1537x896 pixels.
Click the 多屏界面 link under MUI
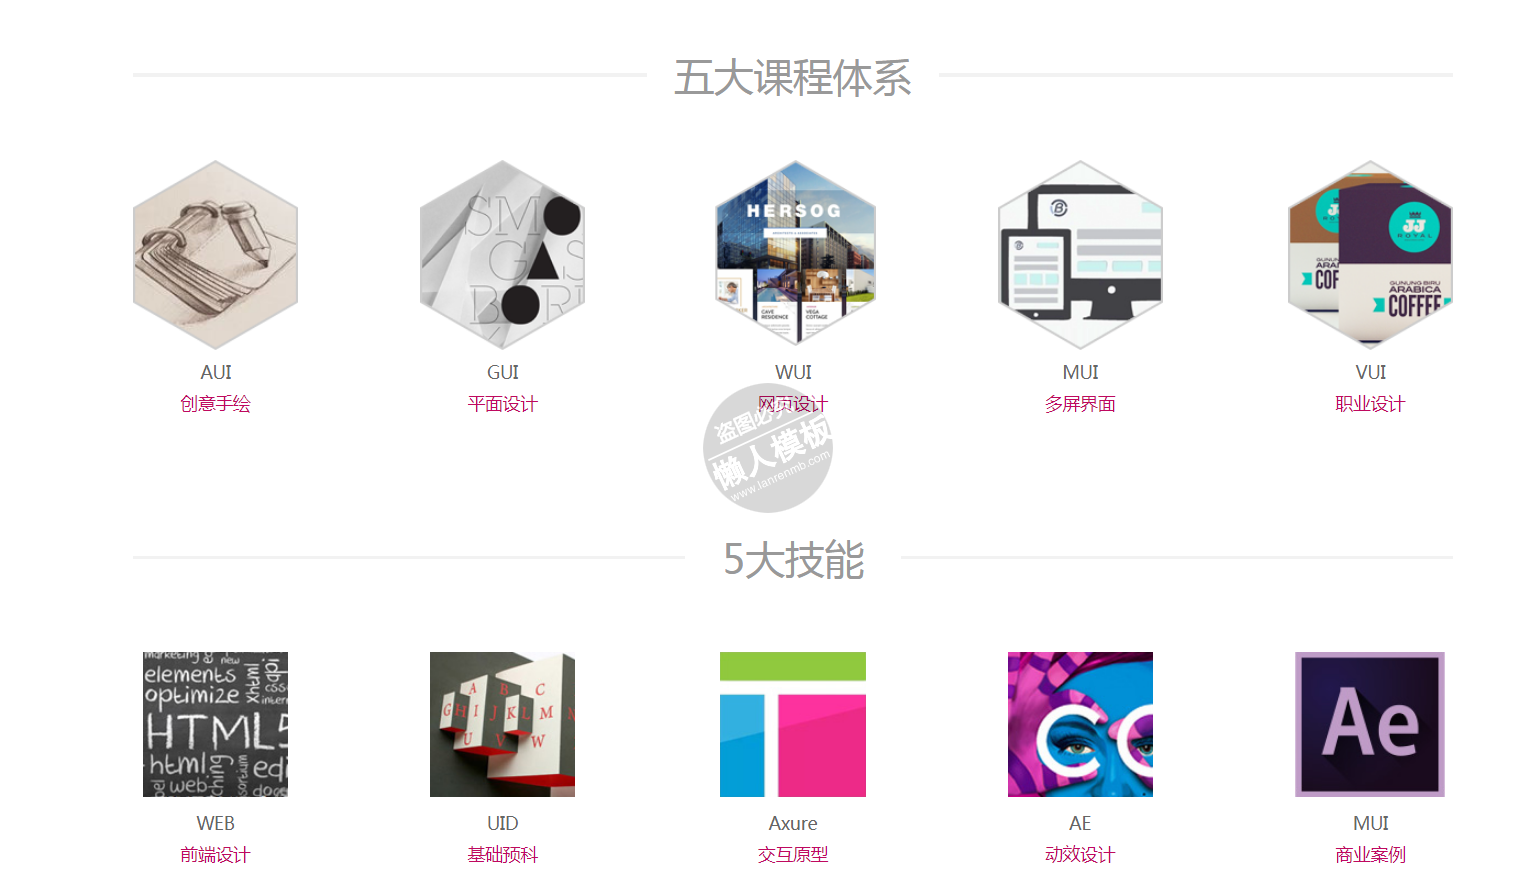(1080, 404)
